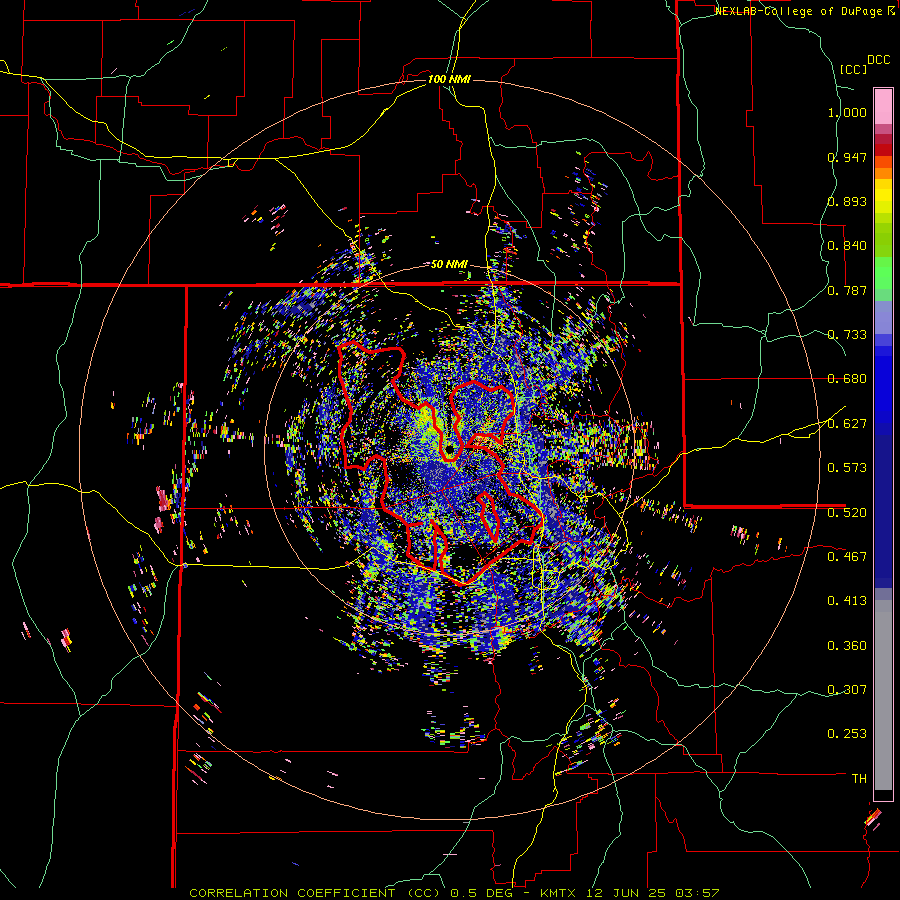Image resolution: width=900 pixels, height=900 pixels.
Task: Select the 0.627 scale value
Action: 847,424
